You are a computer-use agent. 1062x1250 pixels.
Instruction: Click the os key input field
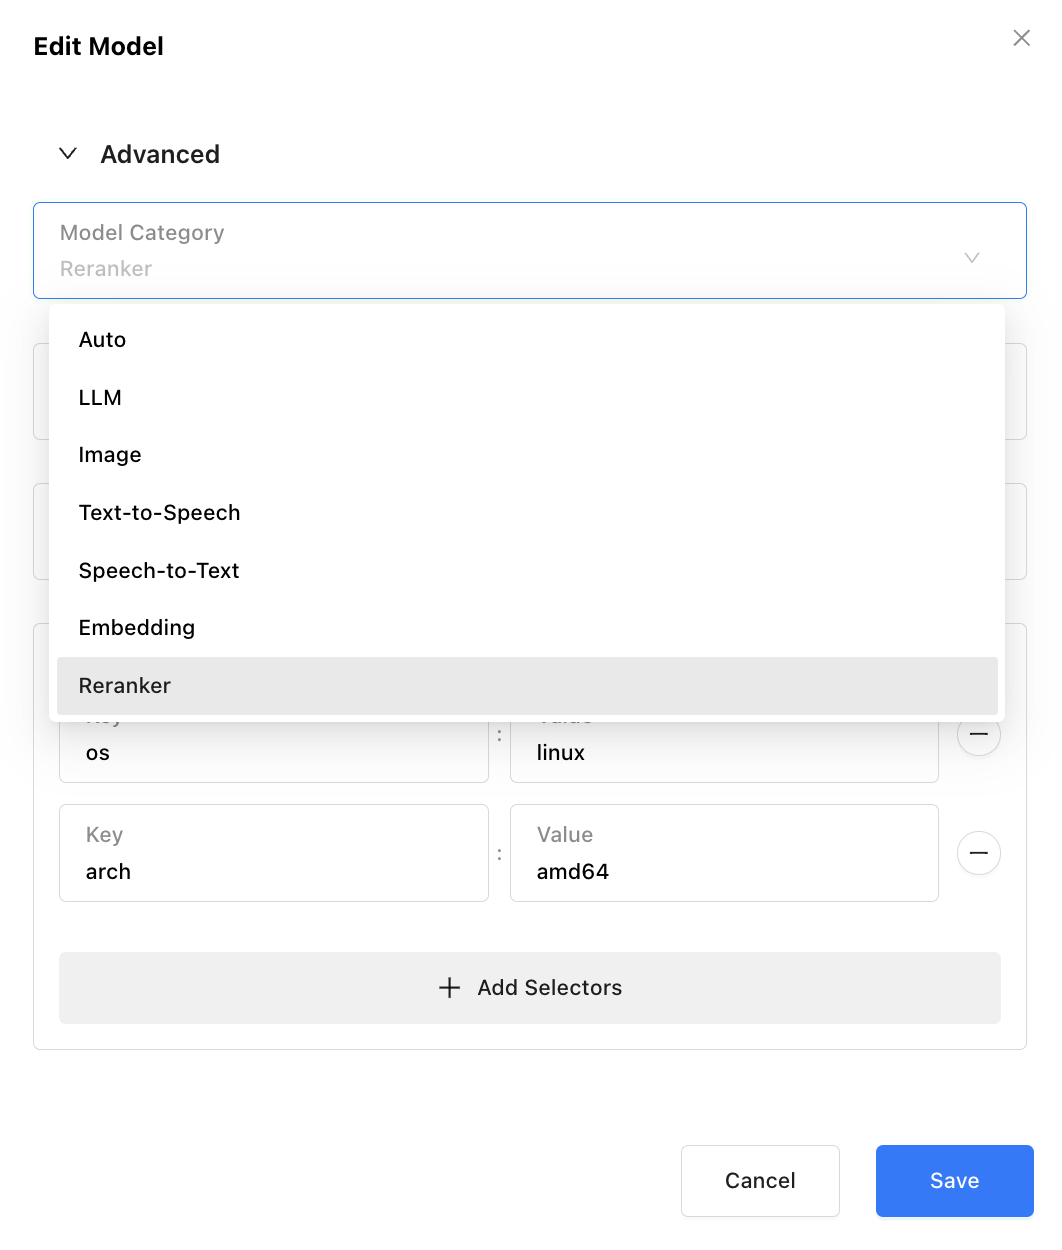click(x=273, y=753)
